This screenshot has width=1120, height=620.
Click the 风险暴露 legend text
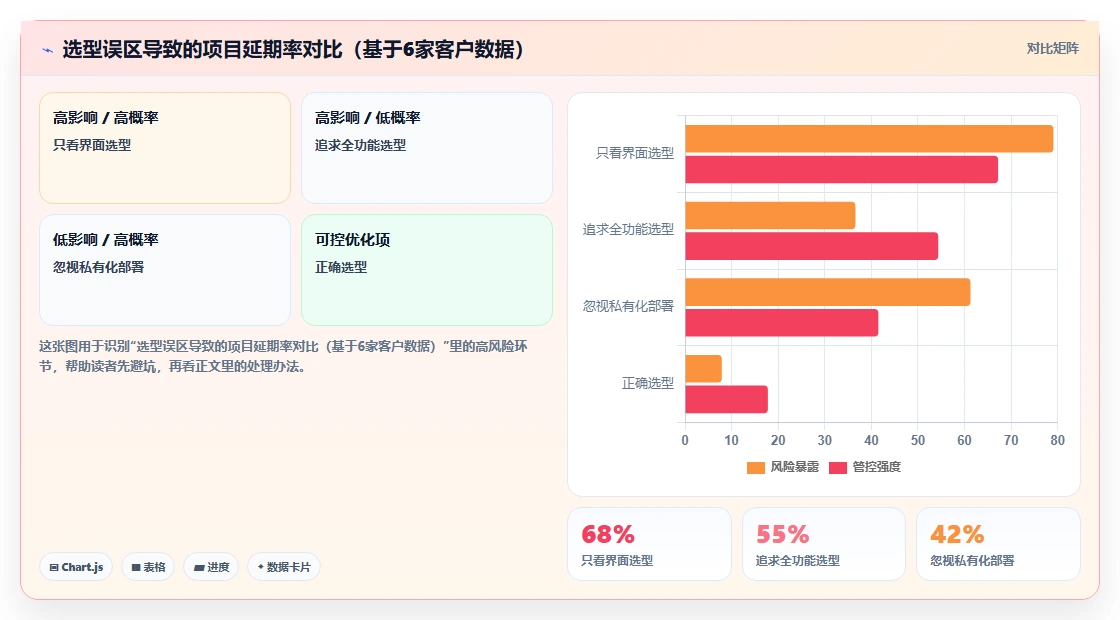[x=794, y=467]
